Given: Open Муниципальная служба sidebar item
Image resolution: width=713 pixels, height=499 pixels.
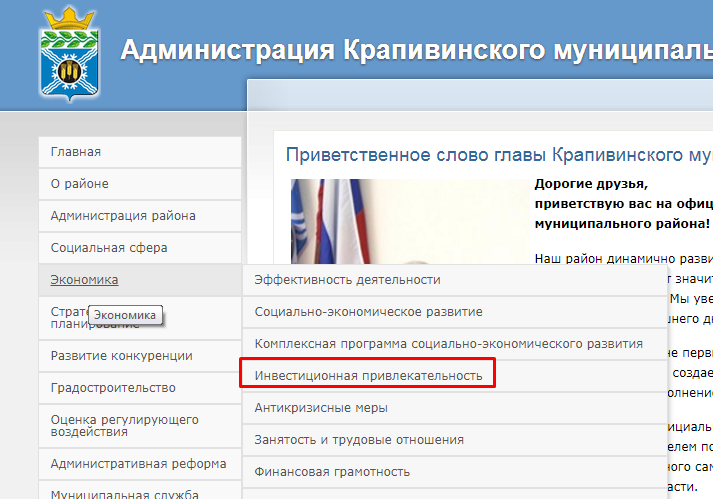Looking at the screenshot, I should [140, 490].
